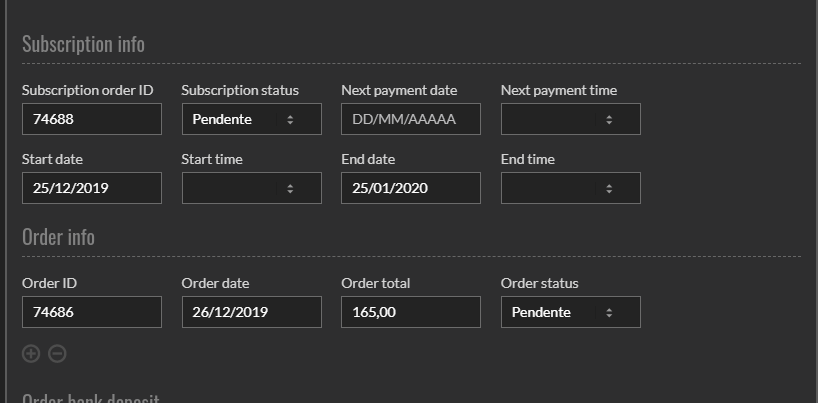Select the Order total field
The width and height of the screenshot is (818, 403).
tap(410, 312)
